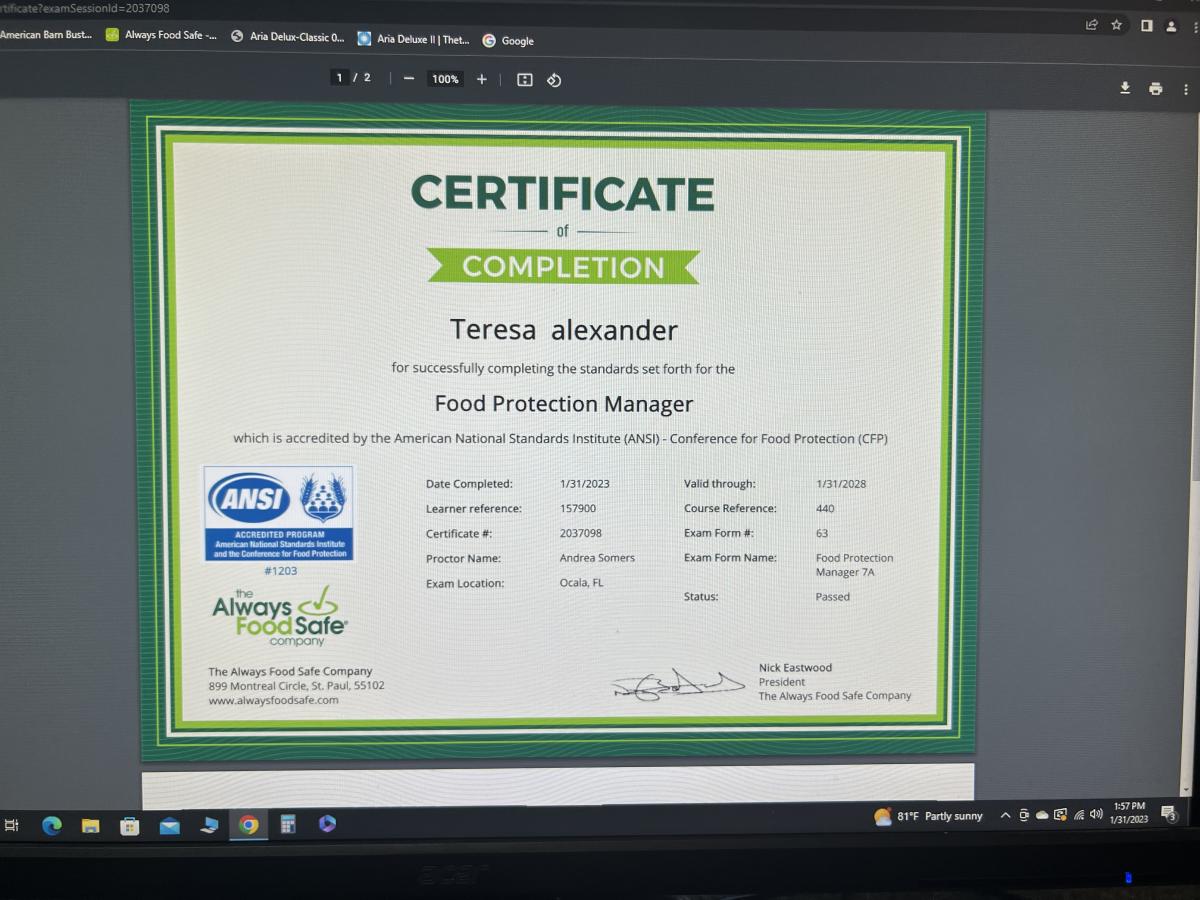1200x900 pixels.
Task: Share this page from the address bar
Action: tap(1092, 24)
